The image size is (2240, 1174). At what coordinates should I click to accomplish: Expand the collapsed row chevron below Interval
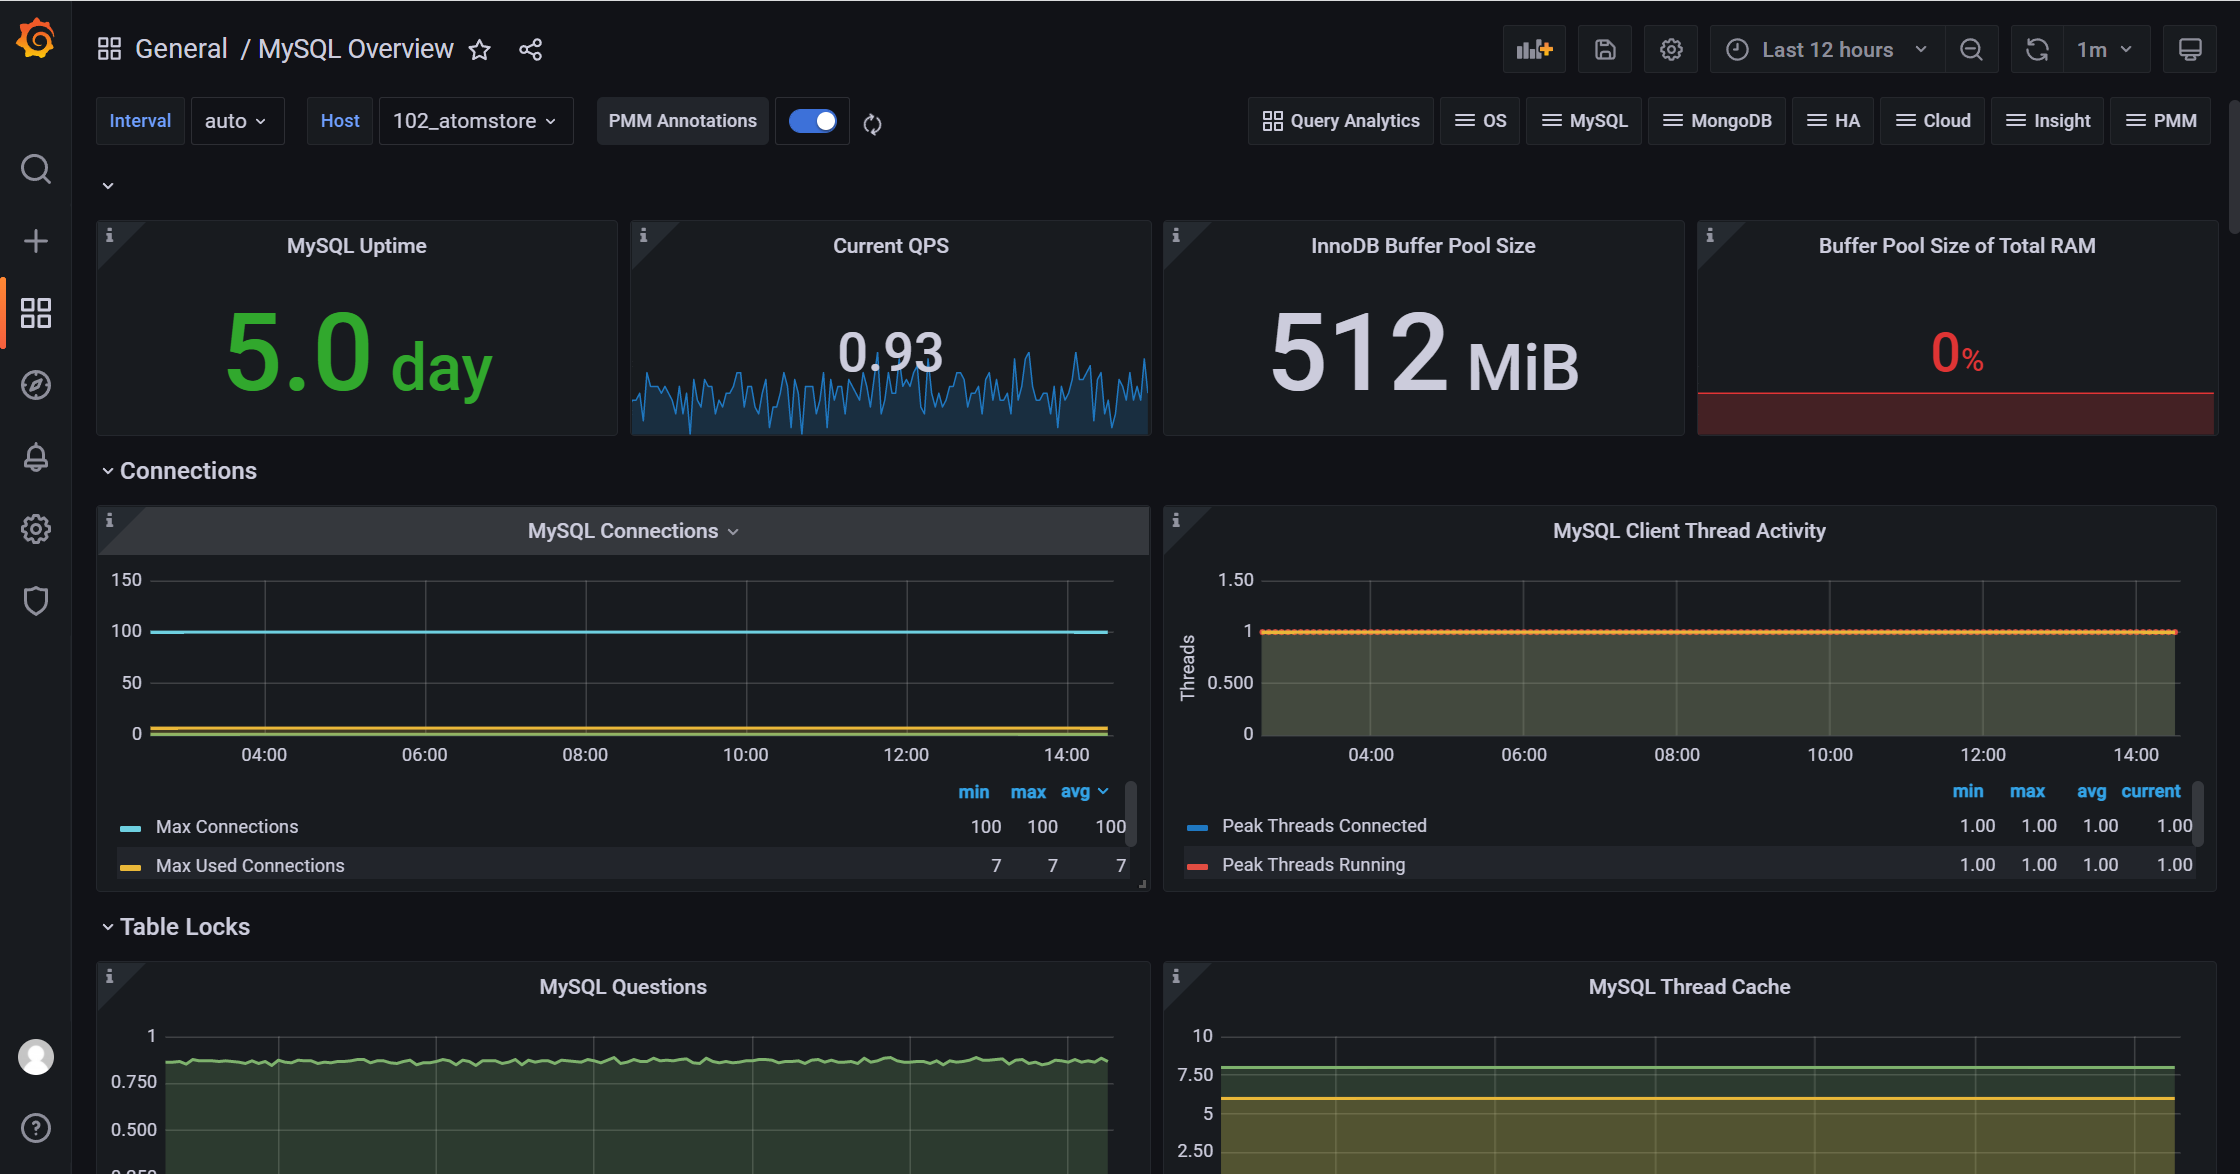click(x=108, y=185)
